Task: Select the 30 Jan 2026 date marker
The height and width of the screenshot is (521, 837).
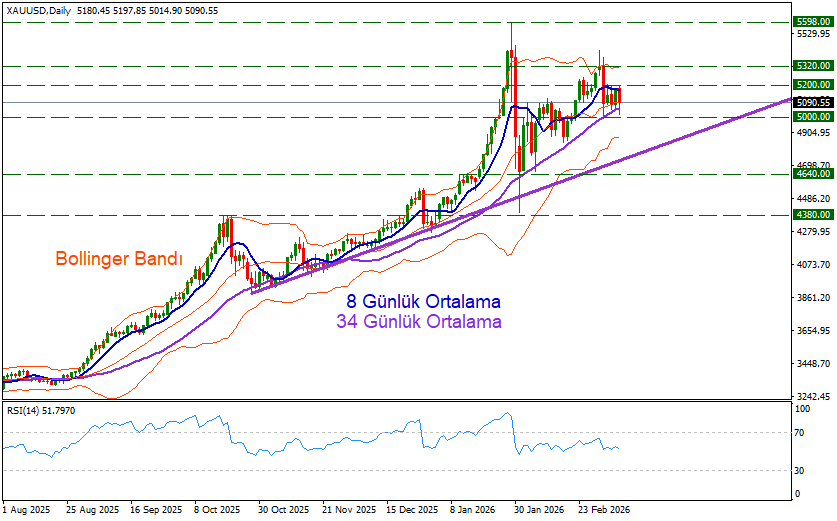Action: pos(540,509)
